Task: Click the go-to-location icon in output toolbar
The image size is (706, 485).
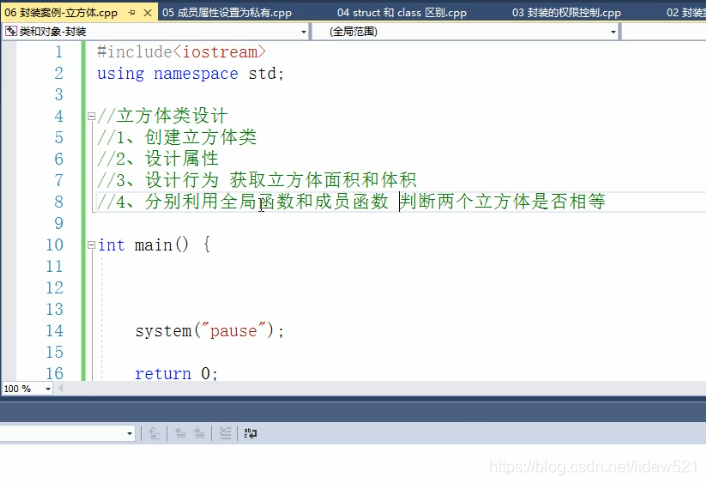Action: tap(154, 433)
